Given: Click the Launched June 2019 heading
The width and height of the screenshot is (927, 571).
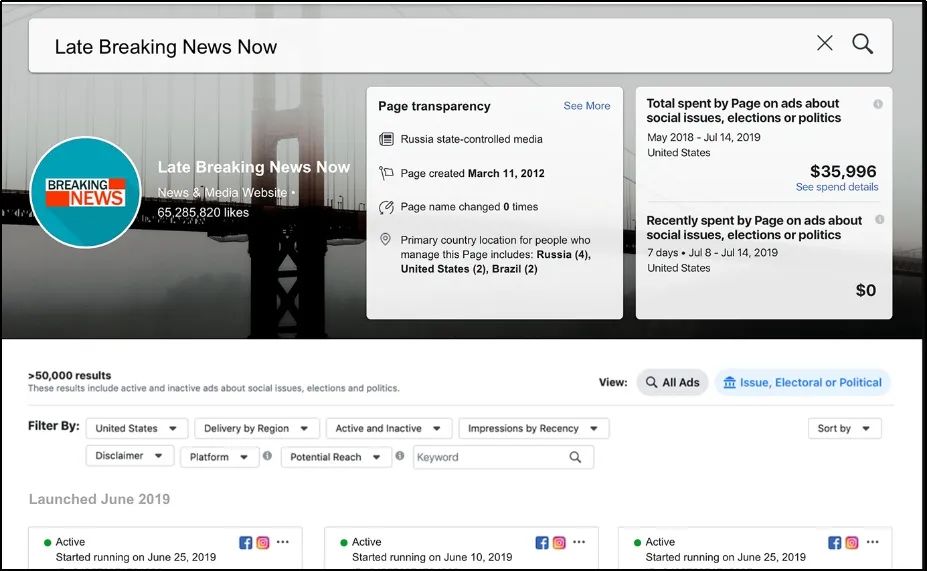Looking at the screenshot, I should pyautogui.click(x=99, y=499).
